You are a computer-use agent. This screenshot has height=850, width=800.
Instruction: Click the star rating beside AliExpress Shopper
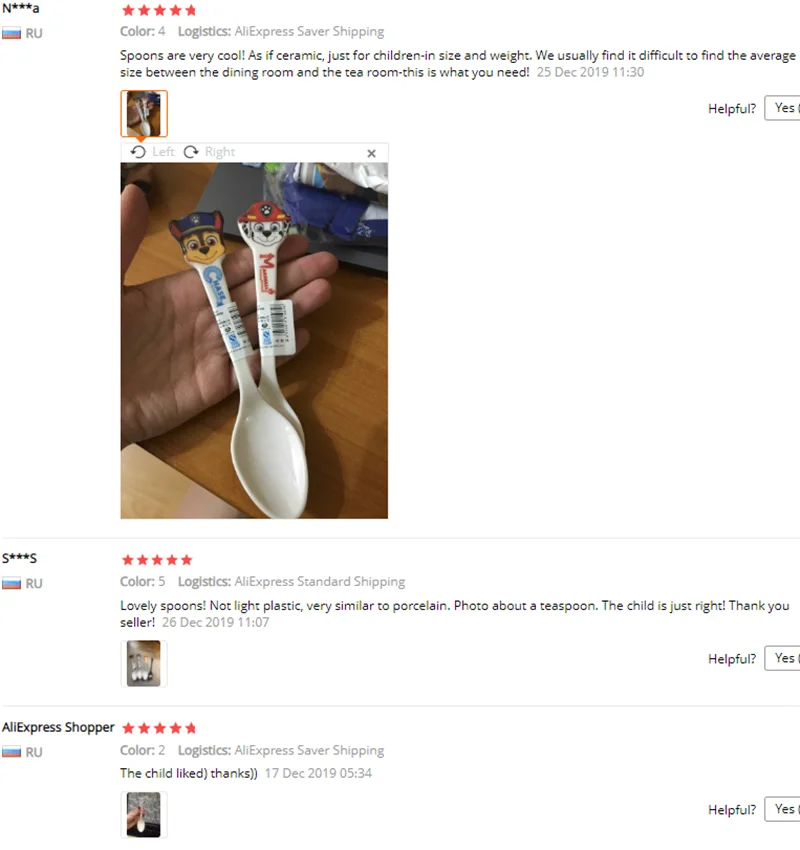[159, 728]
